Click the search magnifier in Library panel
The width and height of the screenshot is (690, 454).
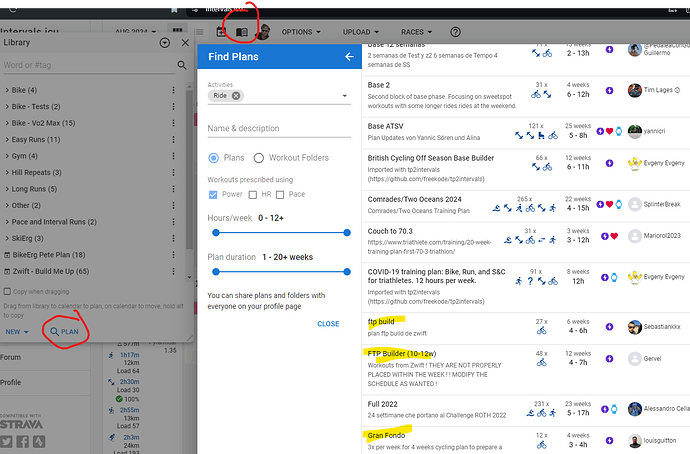click(182, 65)
